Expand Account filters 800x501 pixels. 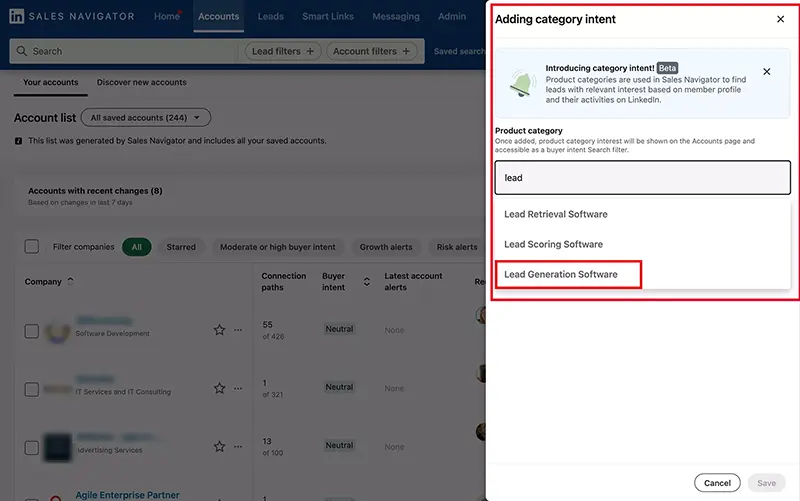coord(371,51)
